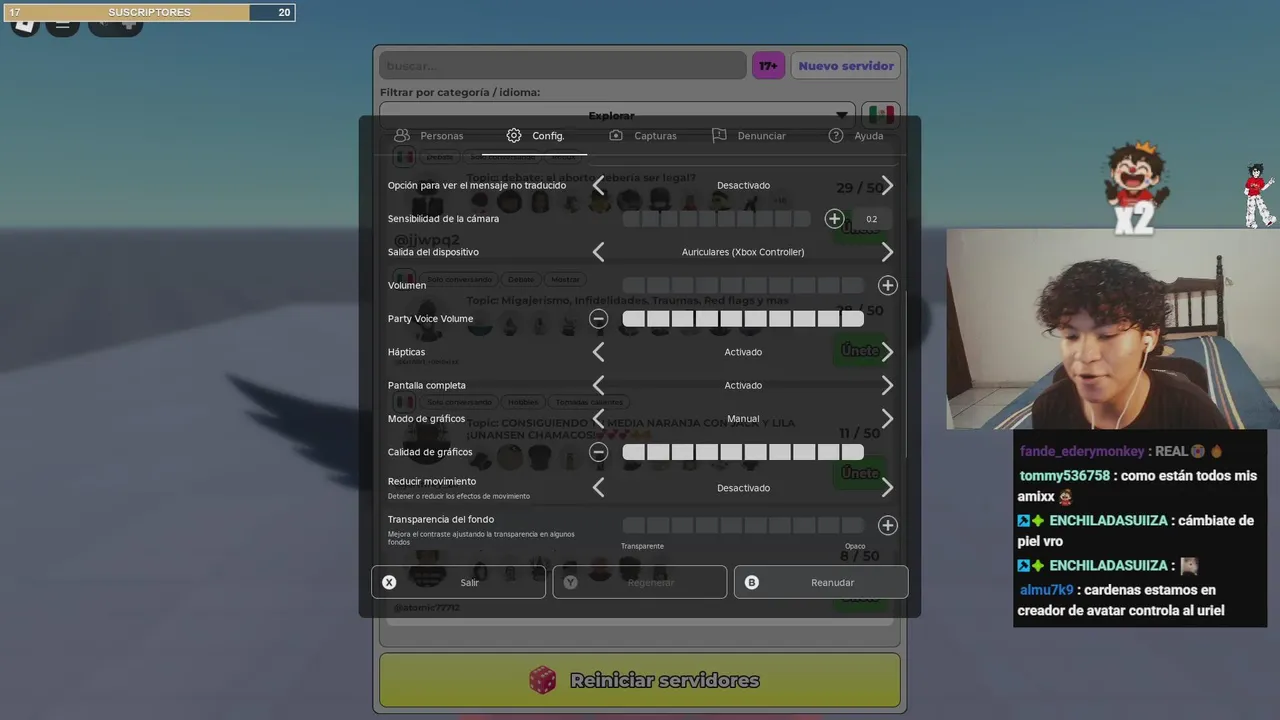
Task: Click the buscar search field
Action: pos(563,66)
